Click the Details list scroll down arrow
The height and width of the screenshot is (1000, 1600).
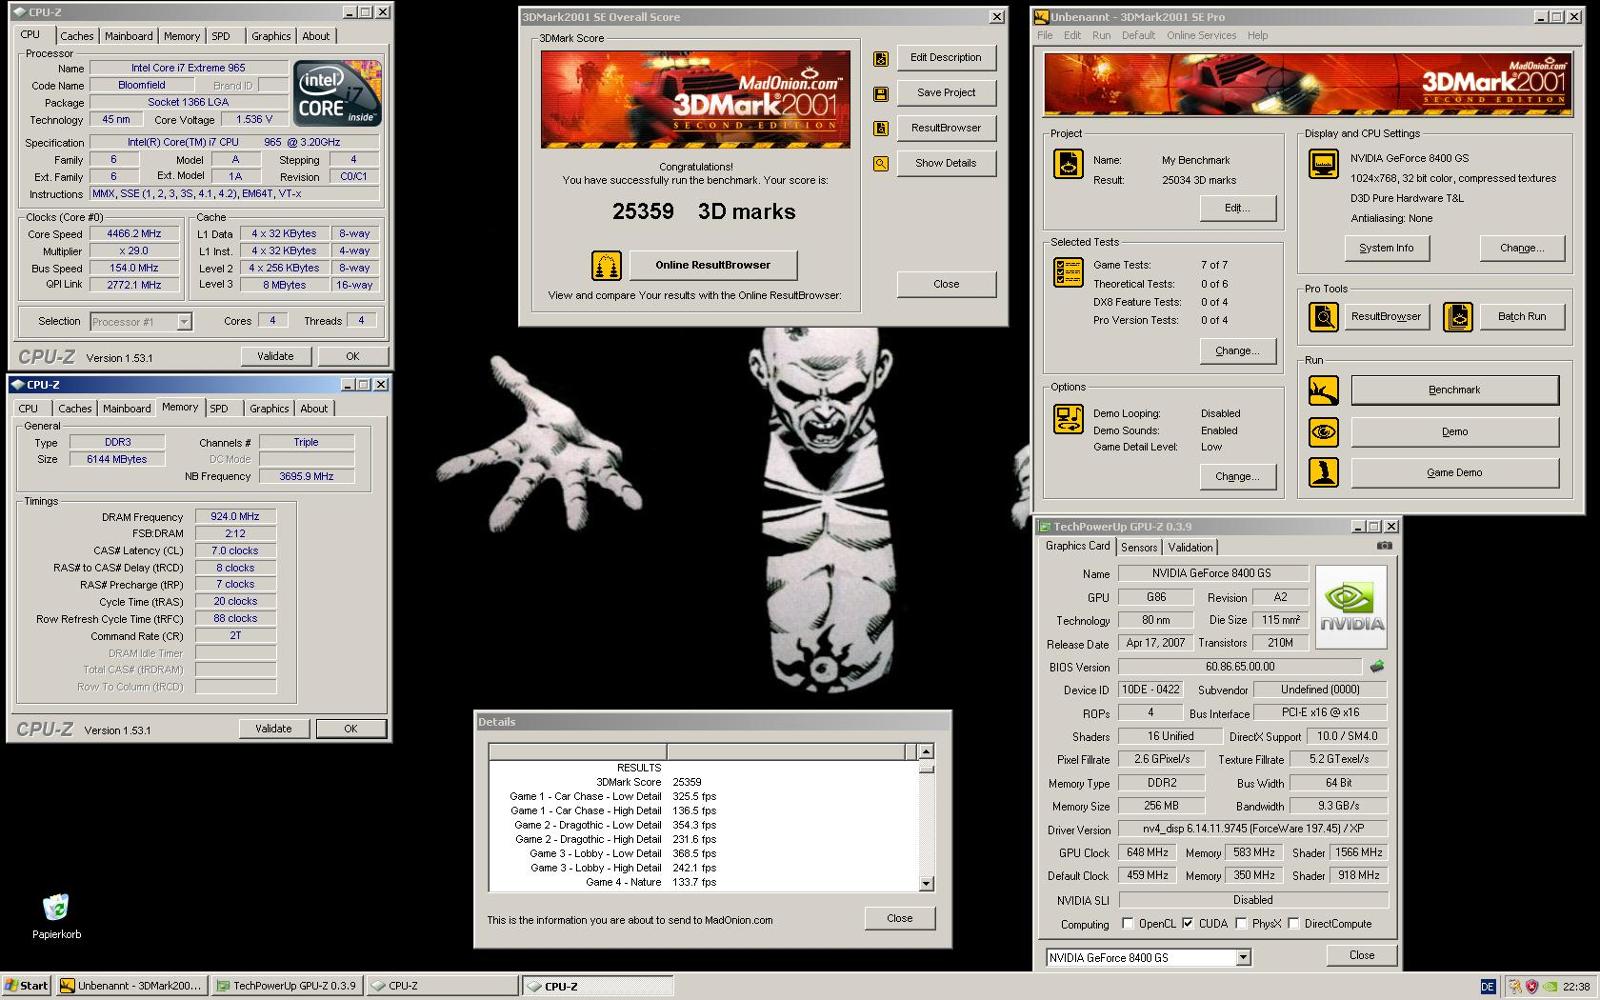tap(926, 884)
